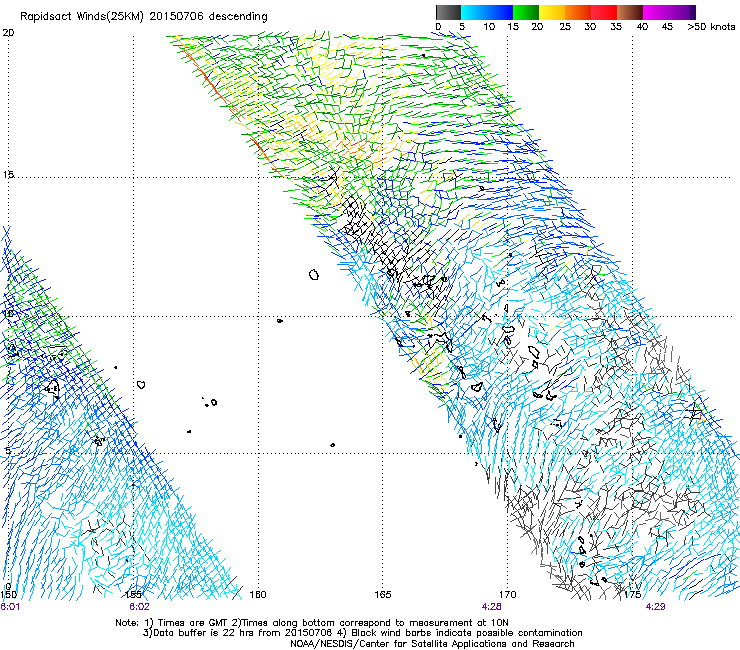Click the 'Rapidscat Winds(25KM) 20150706 descending' title
Image resolution: width=740 pixels, height=650 pixels.
pyautogui.click(x=143, y=17)
